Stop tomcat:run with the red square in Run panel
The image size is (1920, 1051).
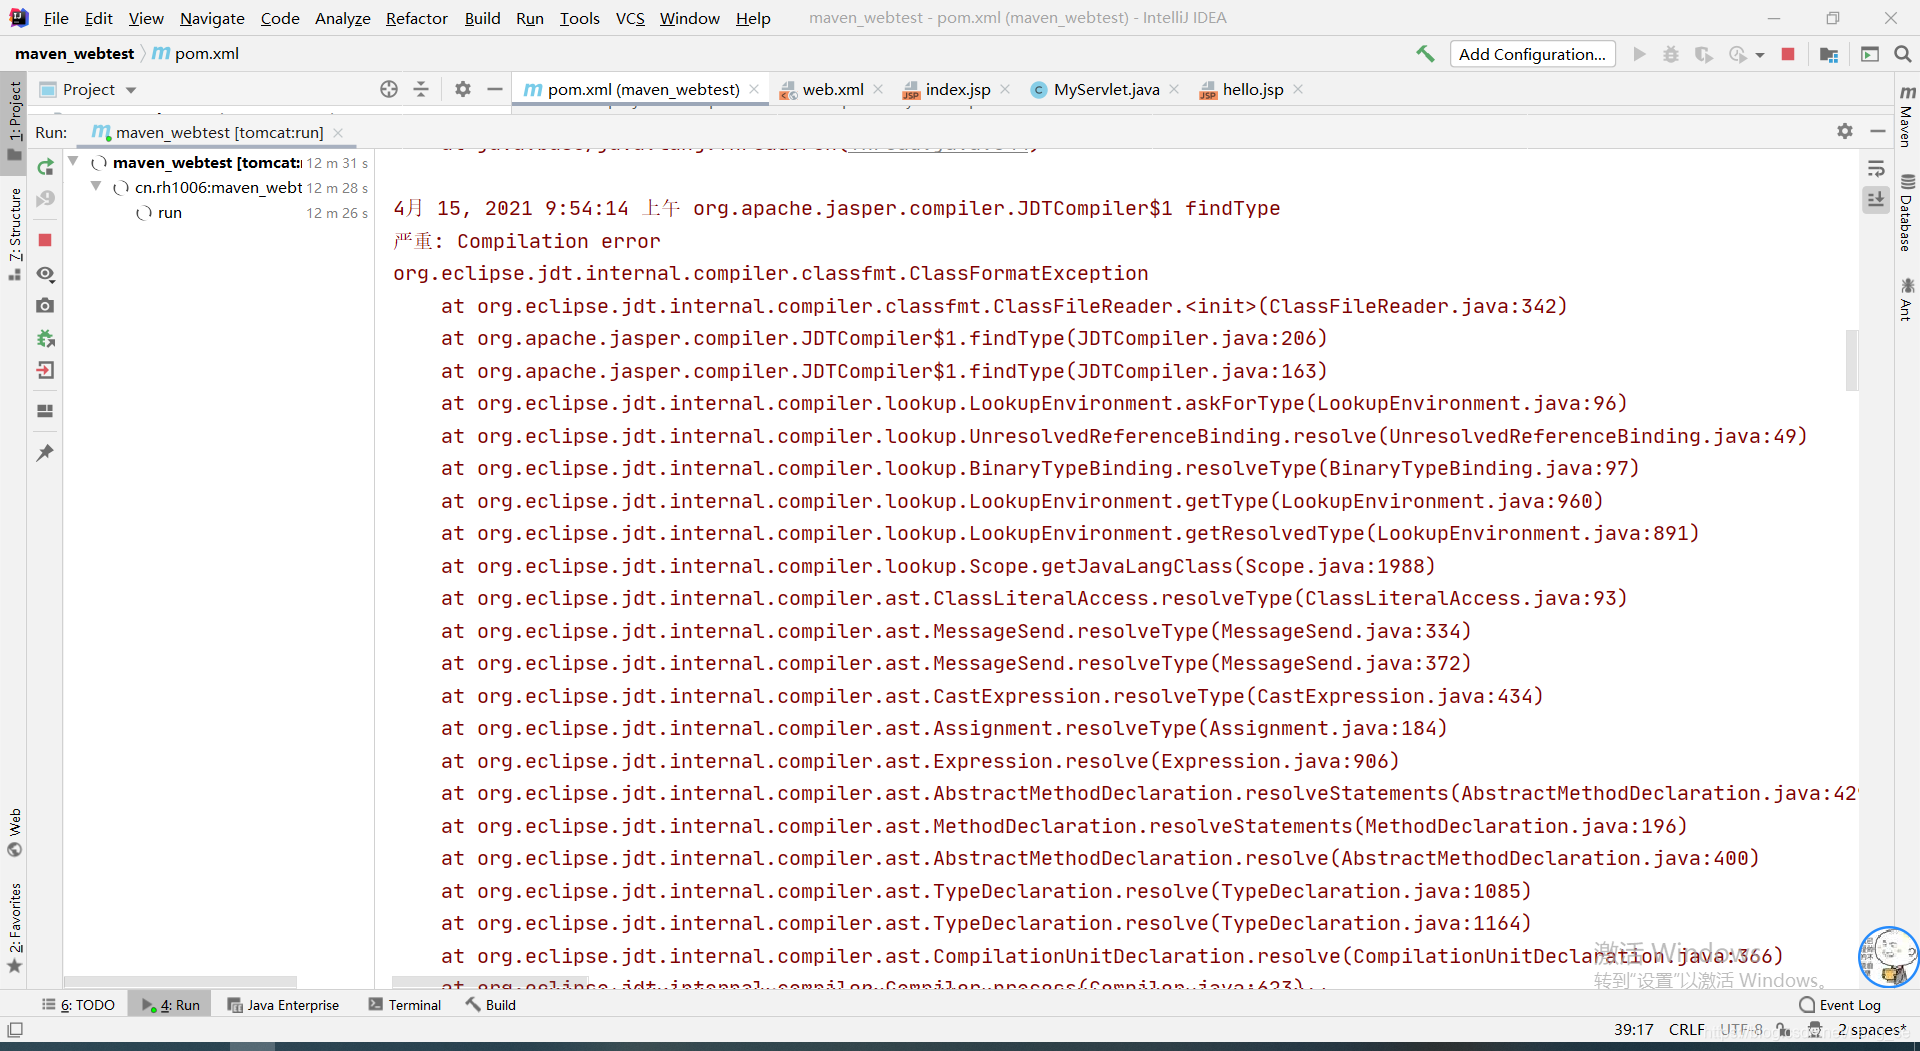coord(45,240)
